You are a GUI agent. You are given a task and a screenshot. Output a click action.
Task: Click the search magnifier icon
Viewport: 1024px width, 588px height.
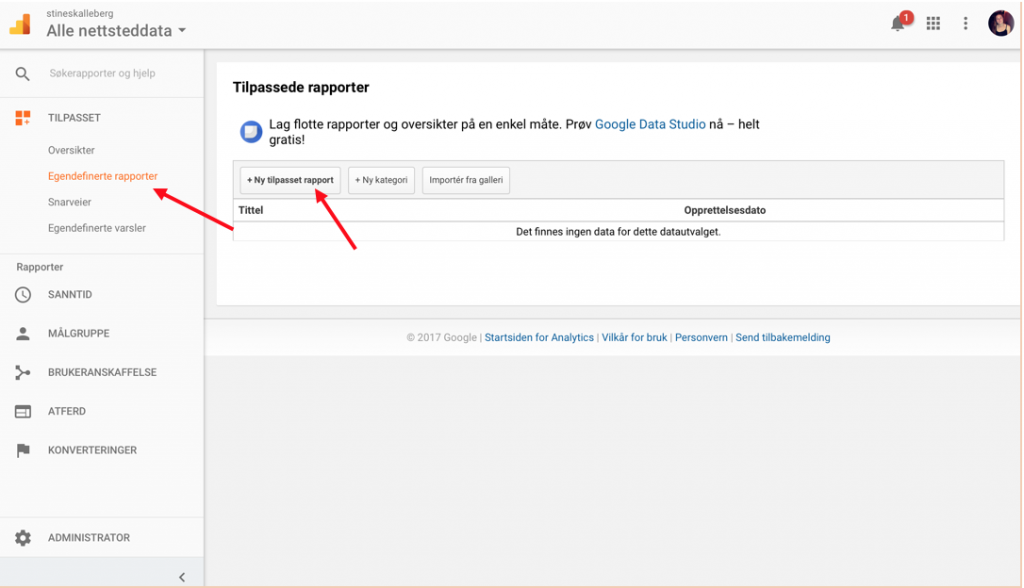point(22,74)
